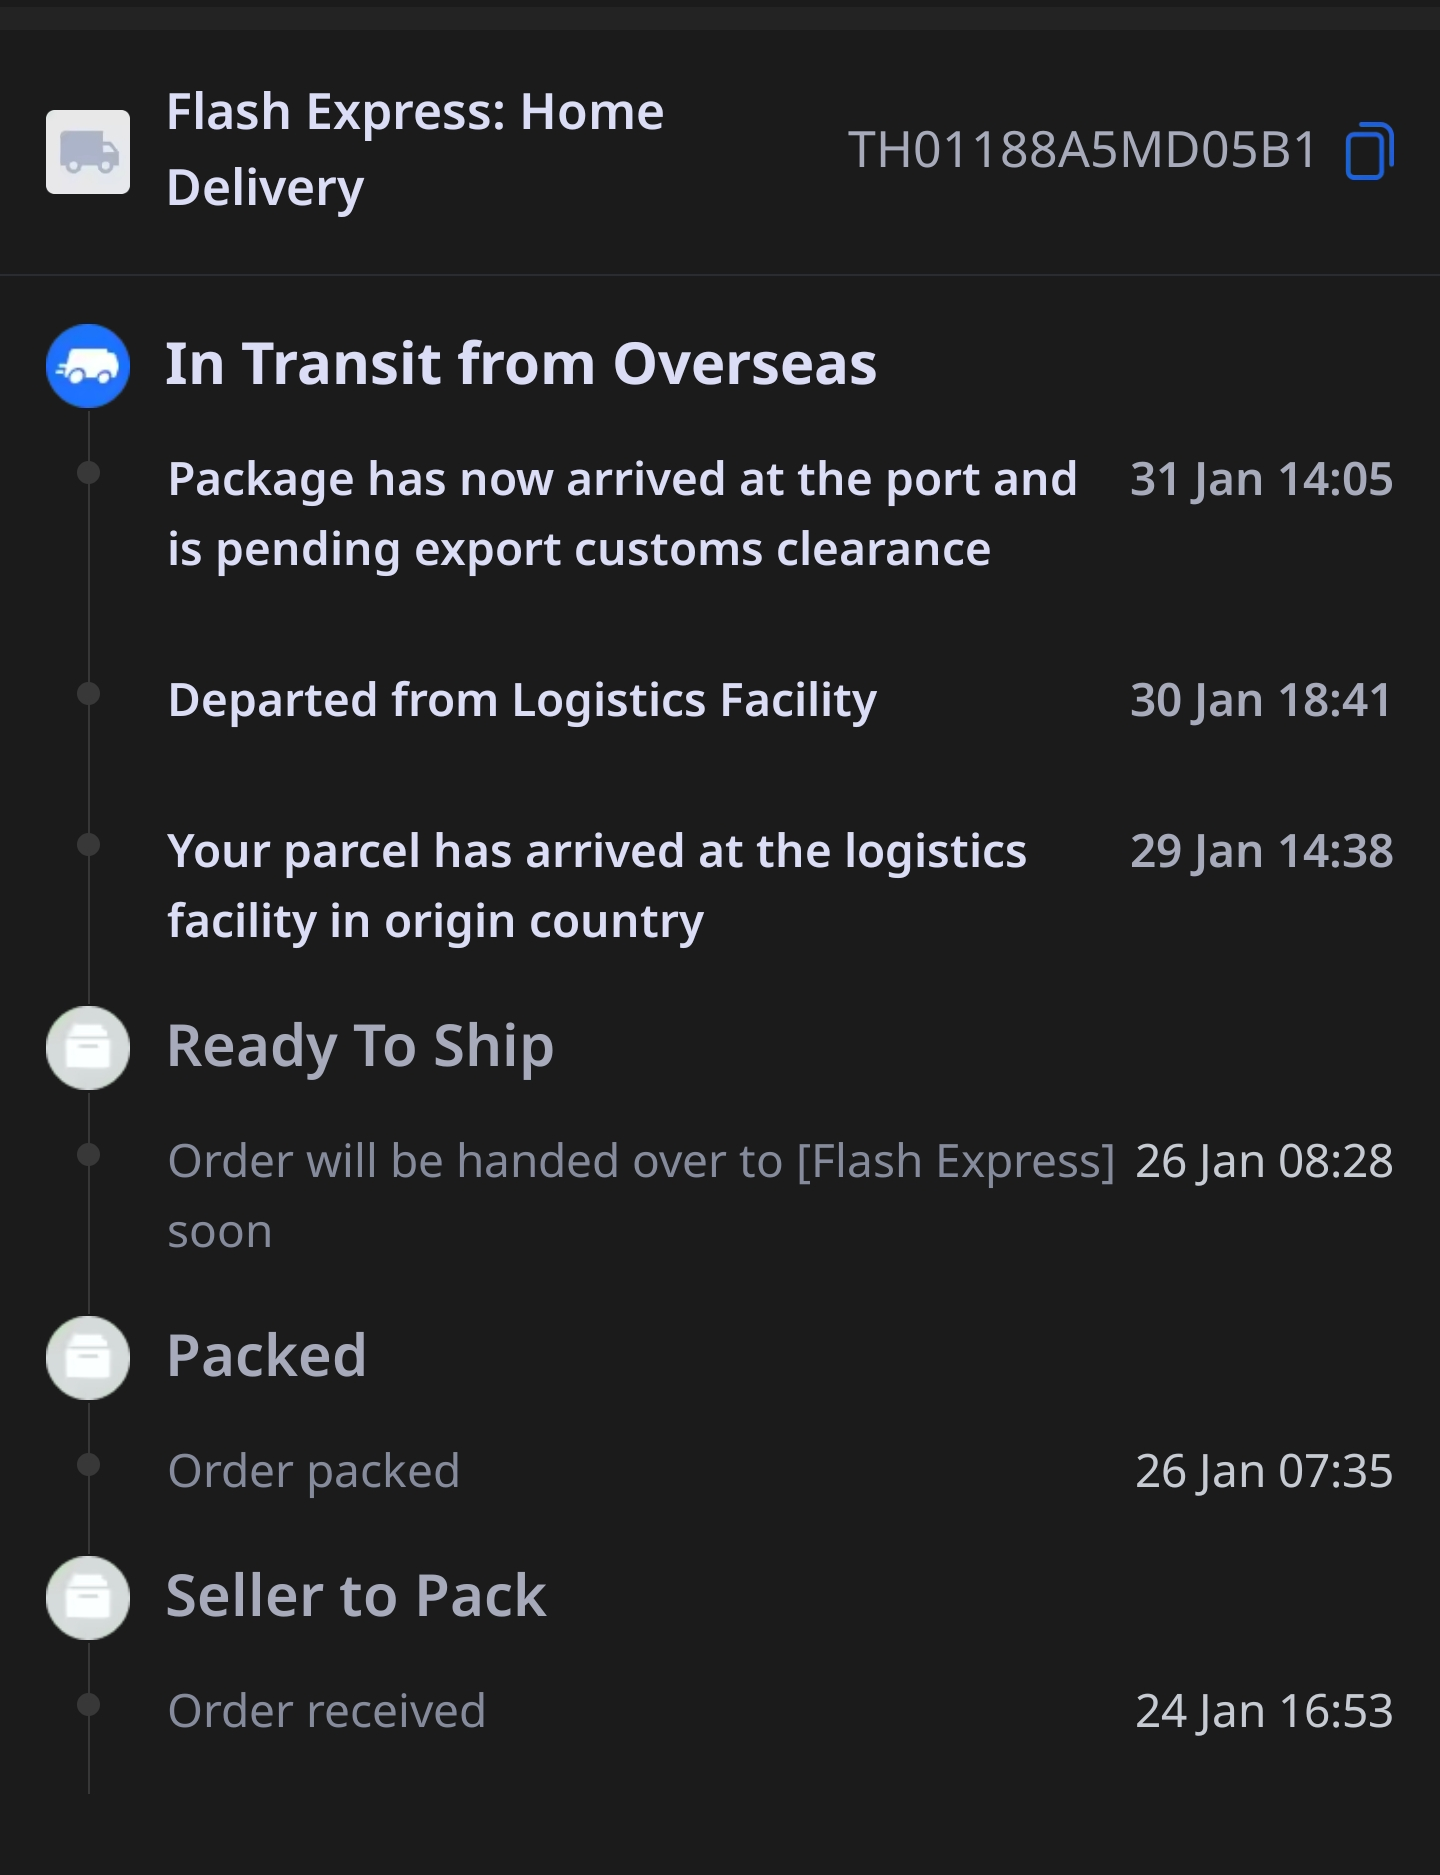Click the 24 Jan 16:53 timestamp
This screenshot has height=1875, width=1440.
(1264, 1712)
